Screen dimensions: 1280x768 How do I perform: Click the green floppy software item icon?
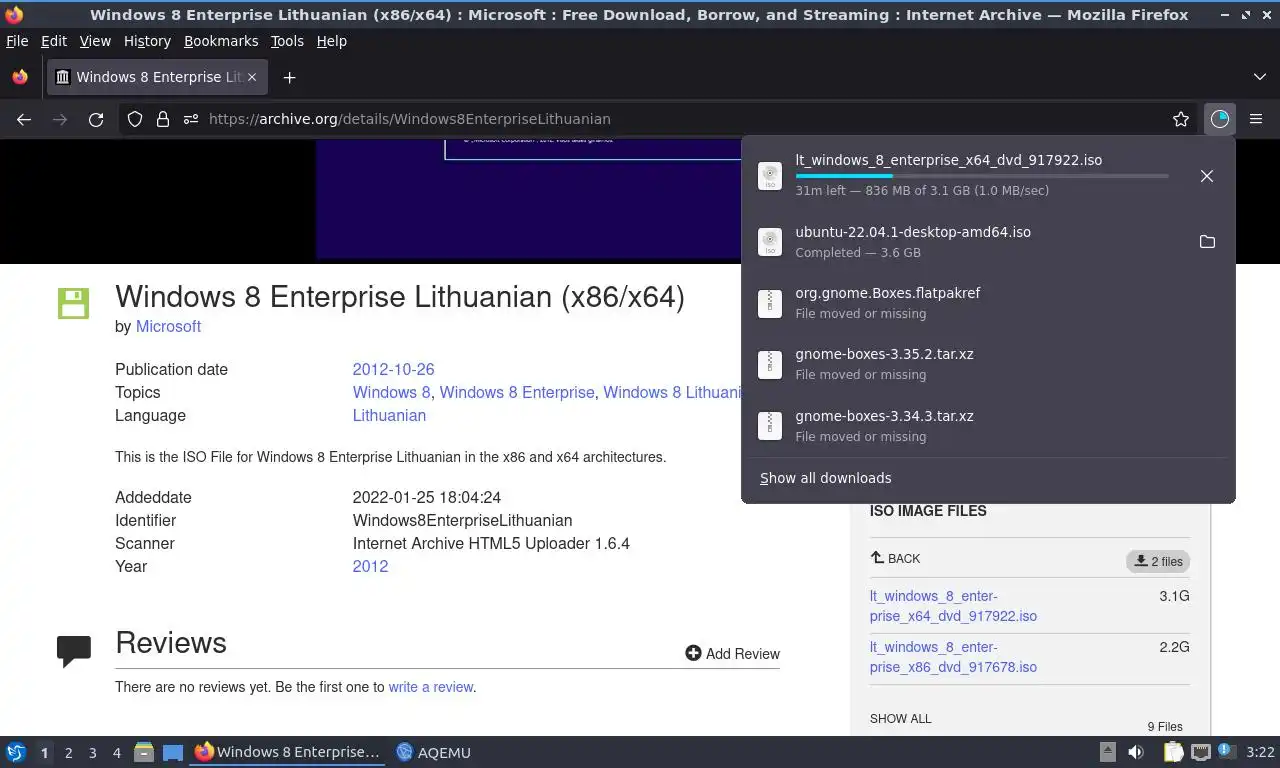[x=74, y=303]
